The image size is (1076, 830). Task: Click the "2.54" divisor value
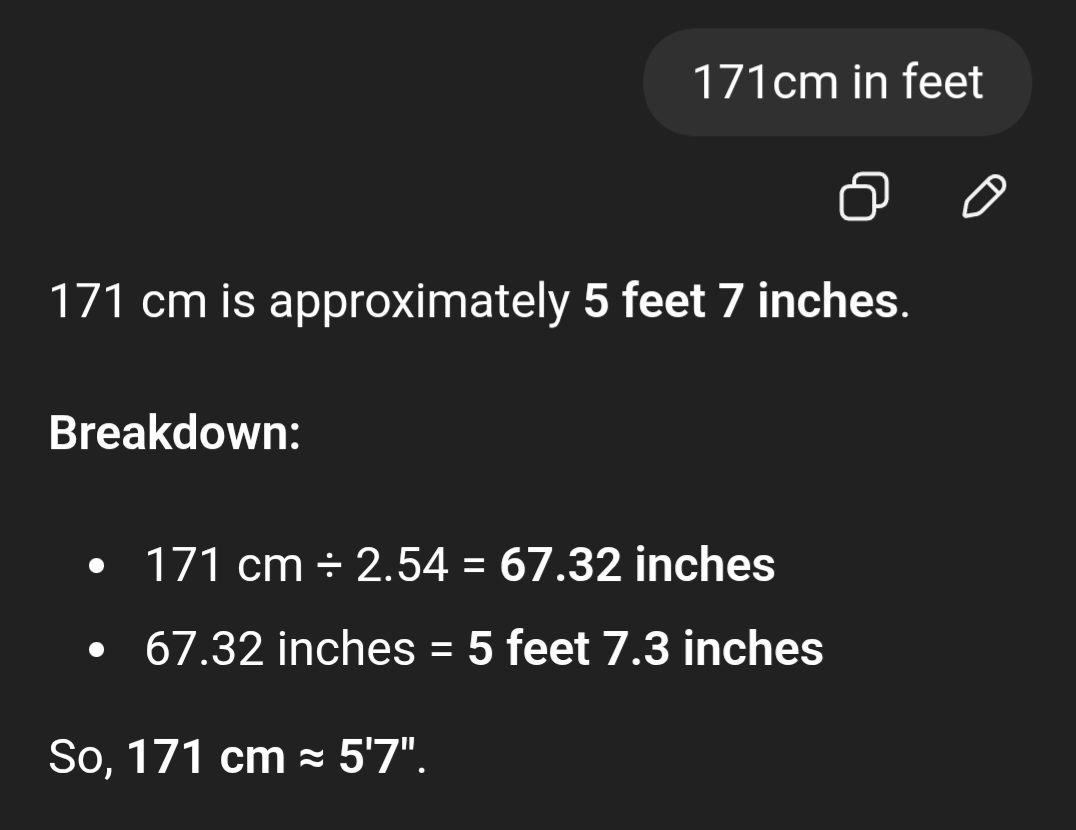point(402,565)
